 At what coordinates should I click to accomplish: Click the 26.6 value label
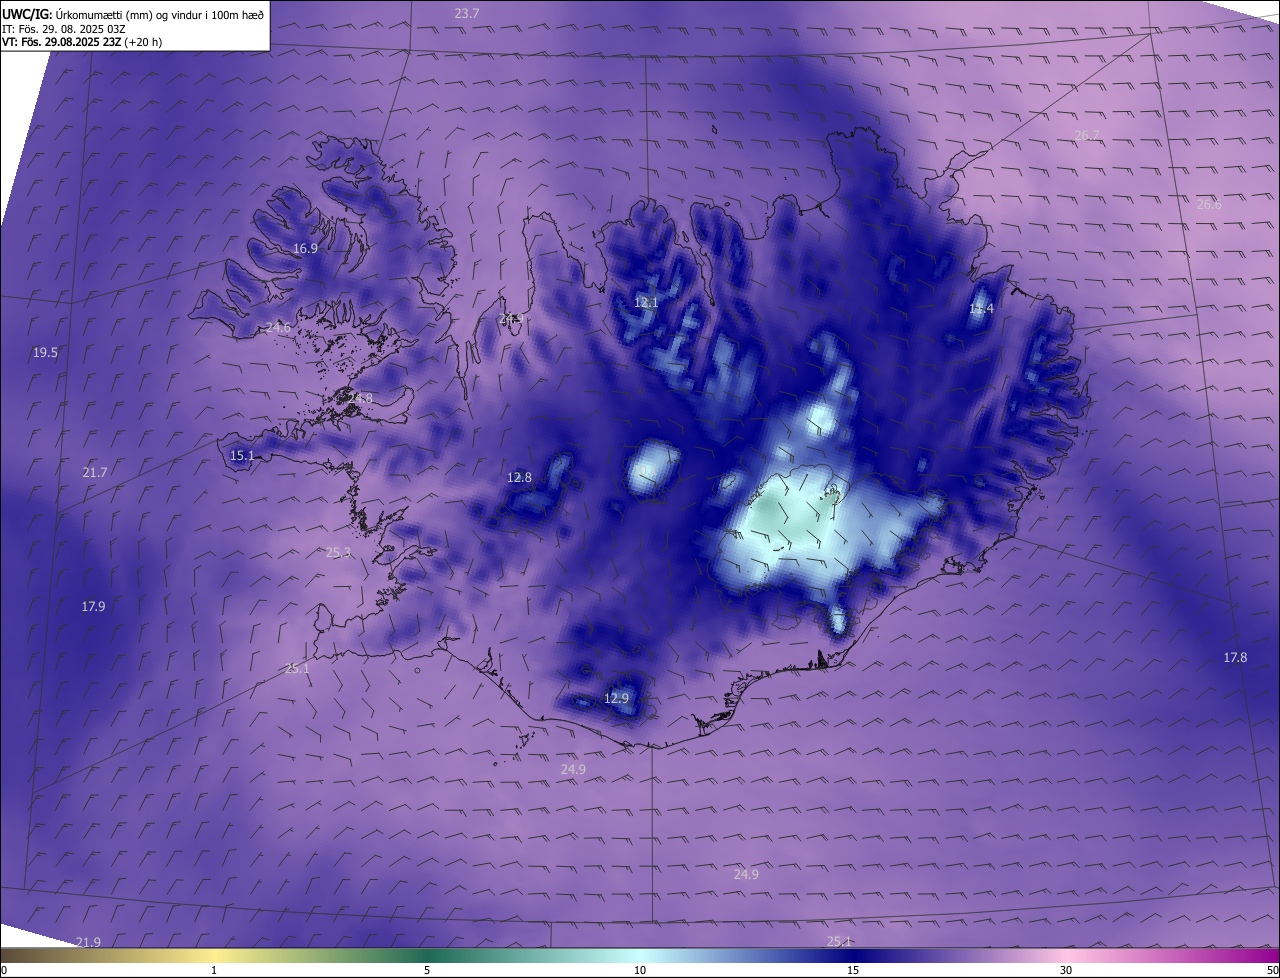coord(1209,204)
